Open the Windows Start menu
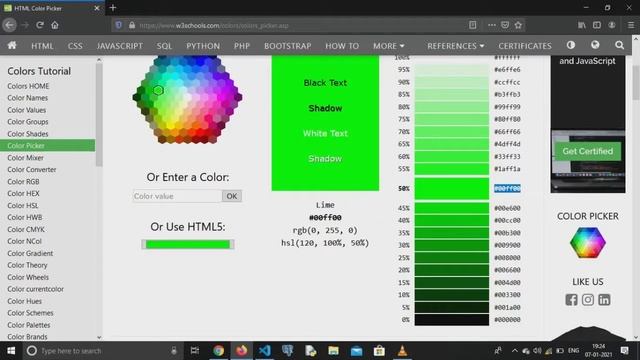The height and width of the screenshot is (360, 640). click(11, 351)
